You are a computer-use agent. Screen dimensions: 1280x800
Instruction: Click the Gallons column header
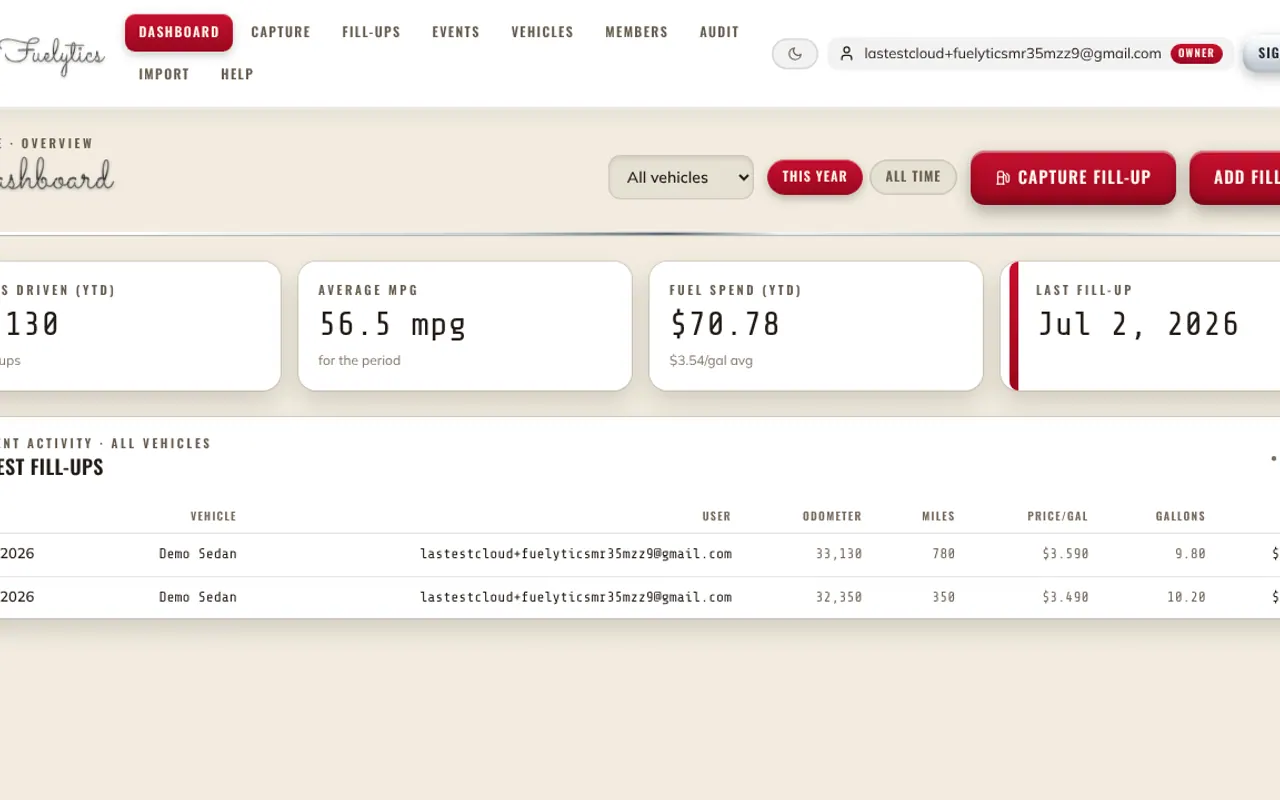[x=1180, y=517]
